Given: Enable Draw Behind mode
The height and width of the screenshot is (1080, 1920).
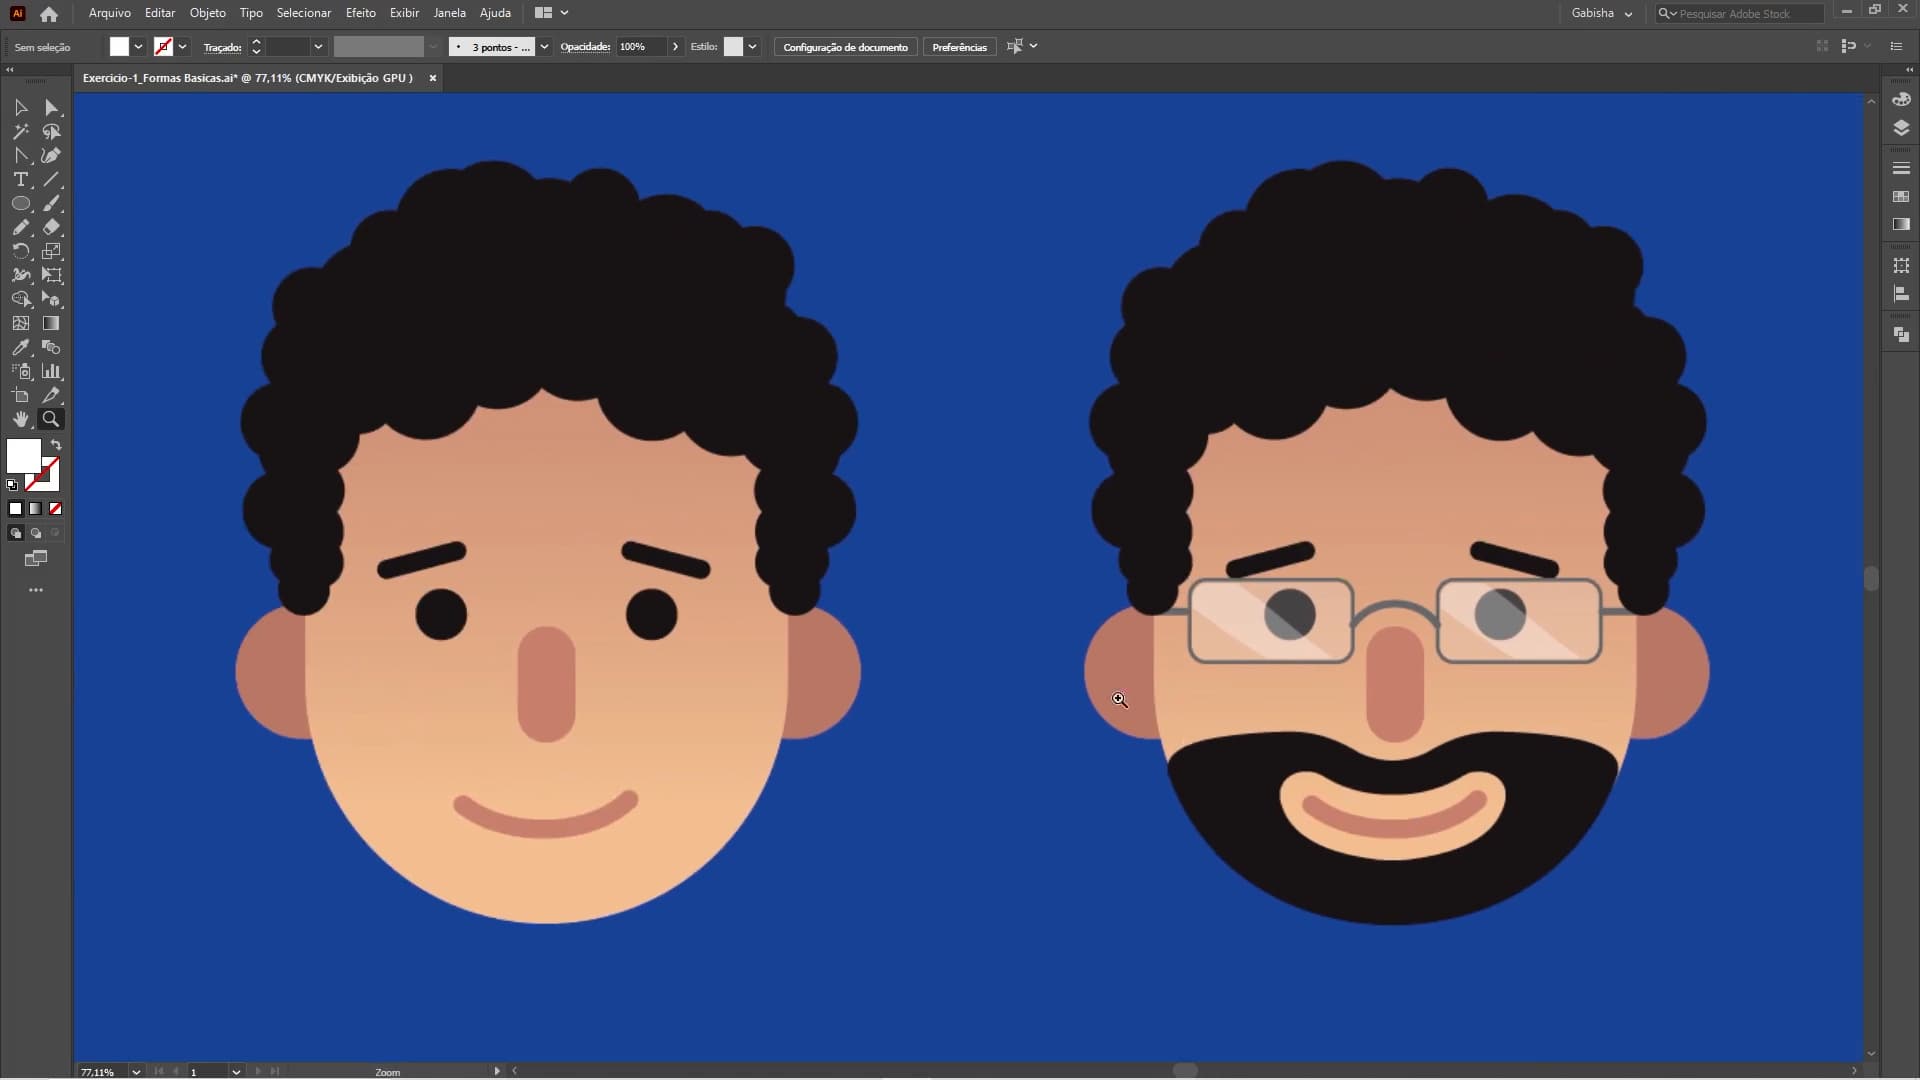Looking at the screenshot, I should point(35,533).
